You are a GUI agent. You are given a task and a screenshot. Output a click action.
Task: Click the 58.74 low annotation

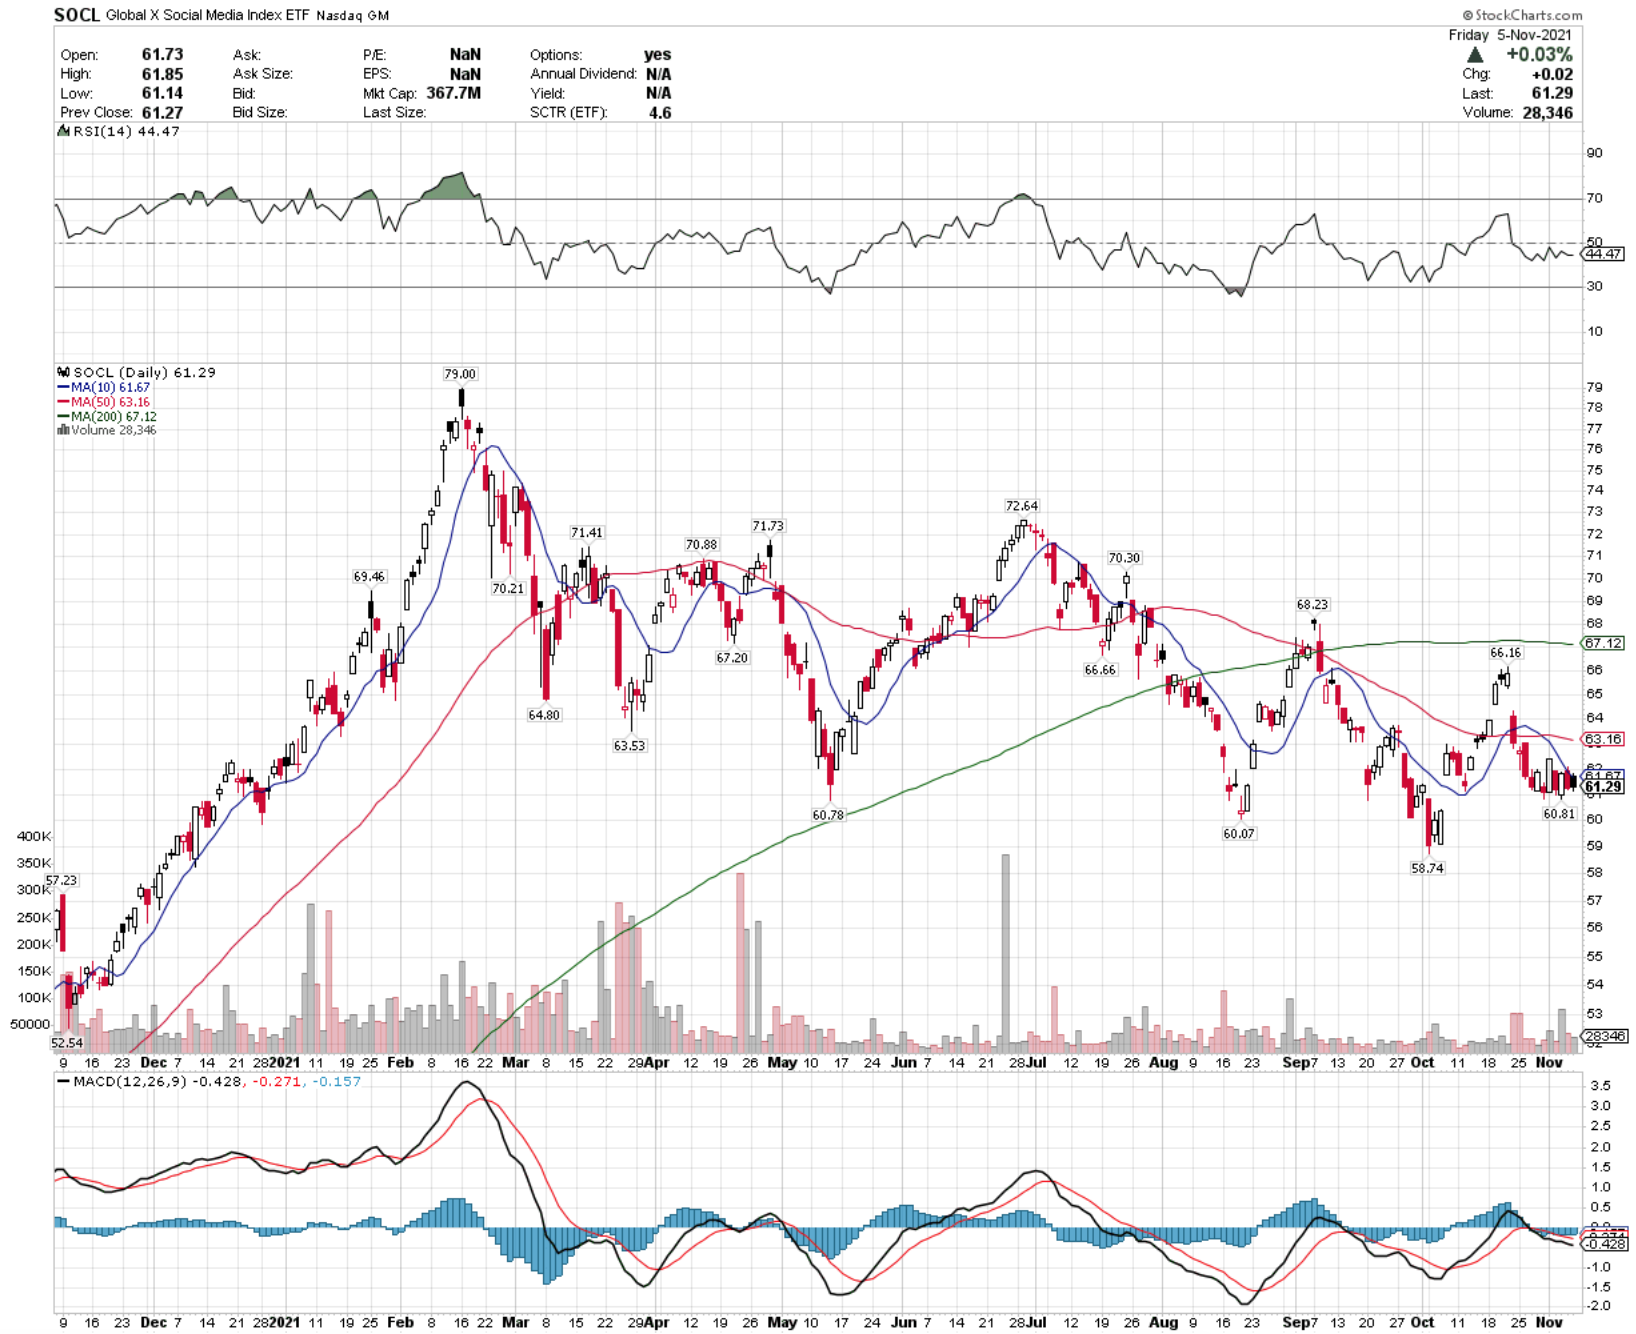pyautogui.click(x=1427, y=869)
